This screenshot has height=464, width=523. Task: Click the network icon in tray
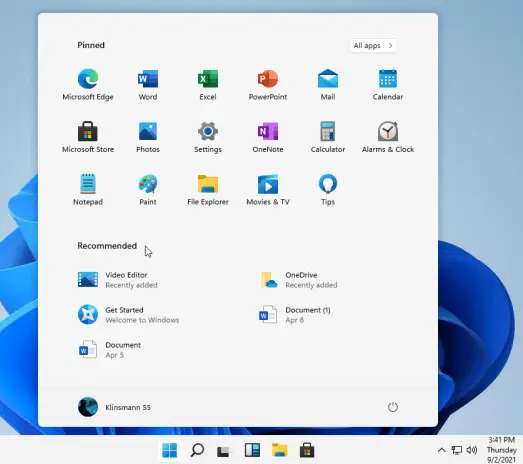[457, 450]
